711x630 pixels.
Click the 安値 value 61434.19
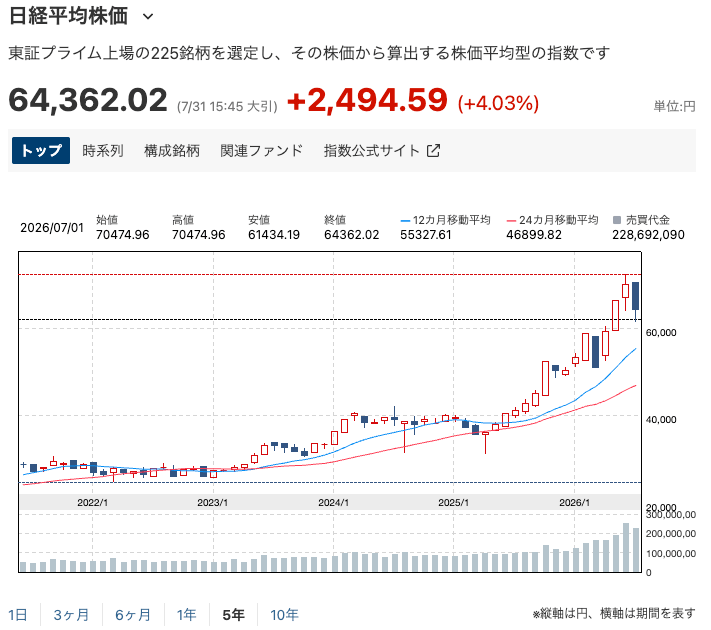274,235
